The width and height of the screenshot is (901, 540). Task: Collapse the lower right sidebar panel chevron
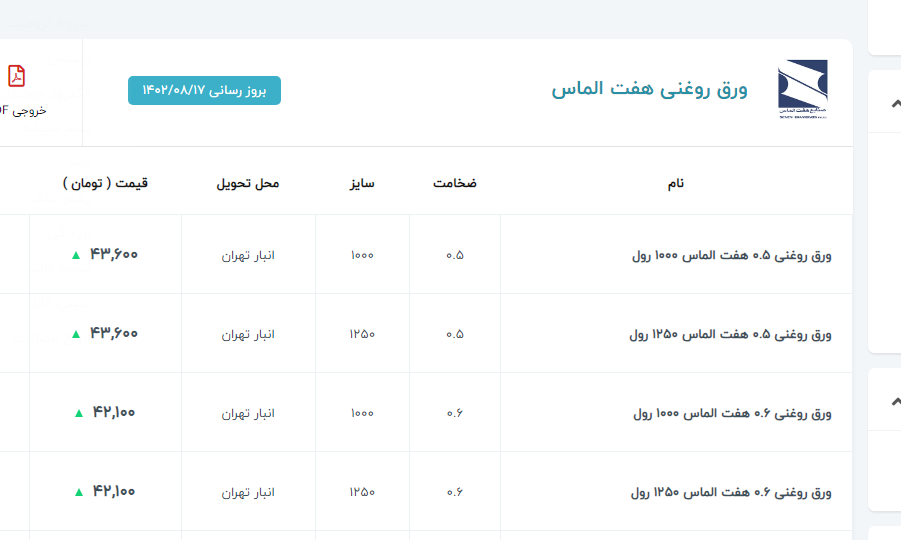point(895,400)
